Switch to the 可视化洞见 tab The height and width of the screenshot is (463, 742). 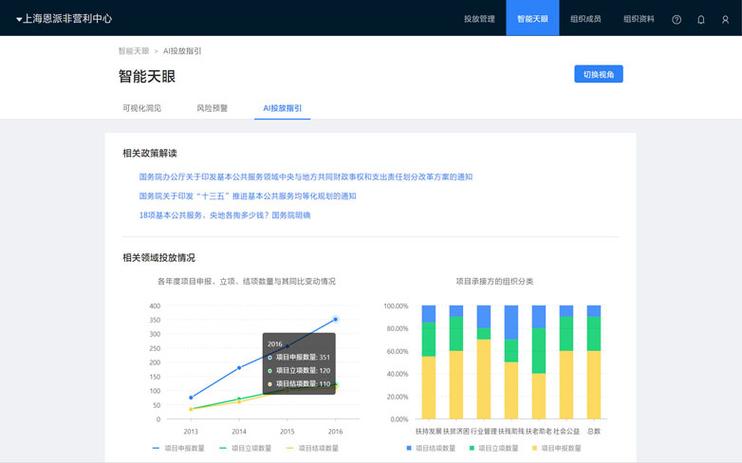(141, 107)
